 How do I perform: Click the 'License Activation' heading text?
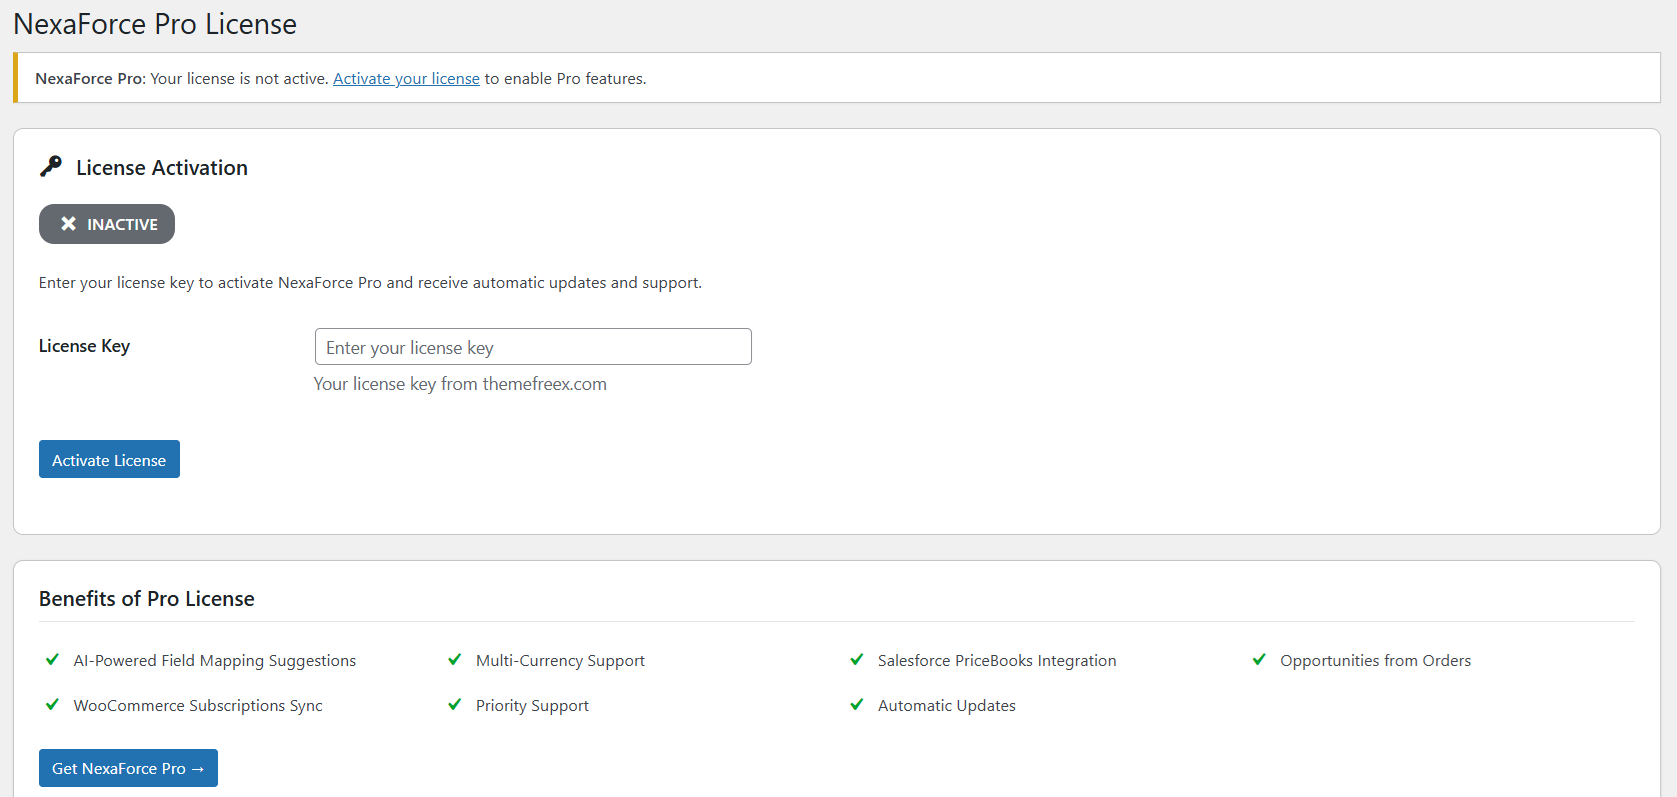click(x=162, y=168)
